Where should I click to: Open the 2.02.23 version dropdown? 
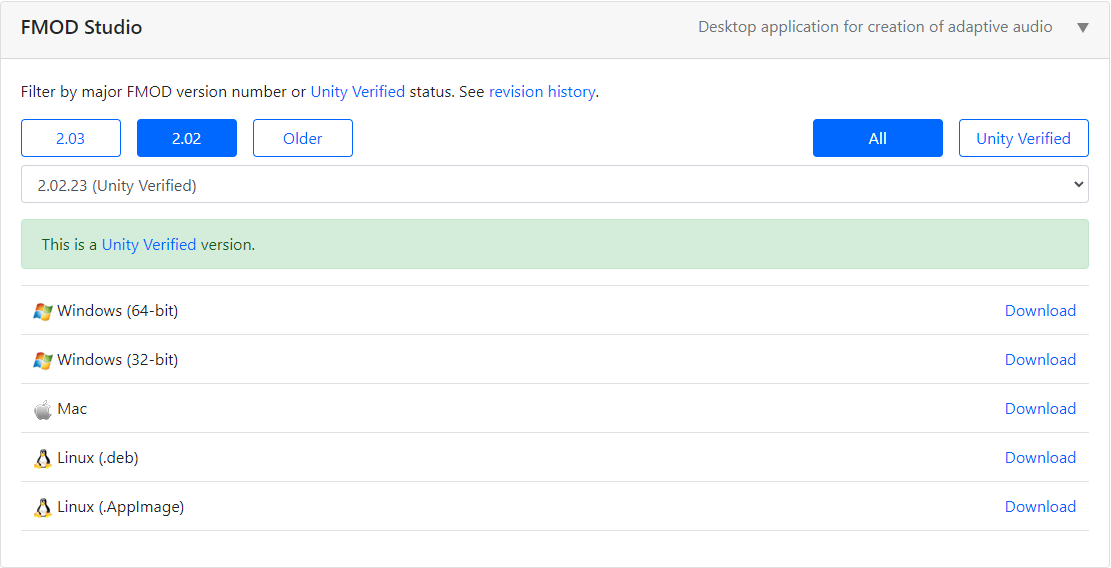point(555,185)
